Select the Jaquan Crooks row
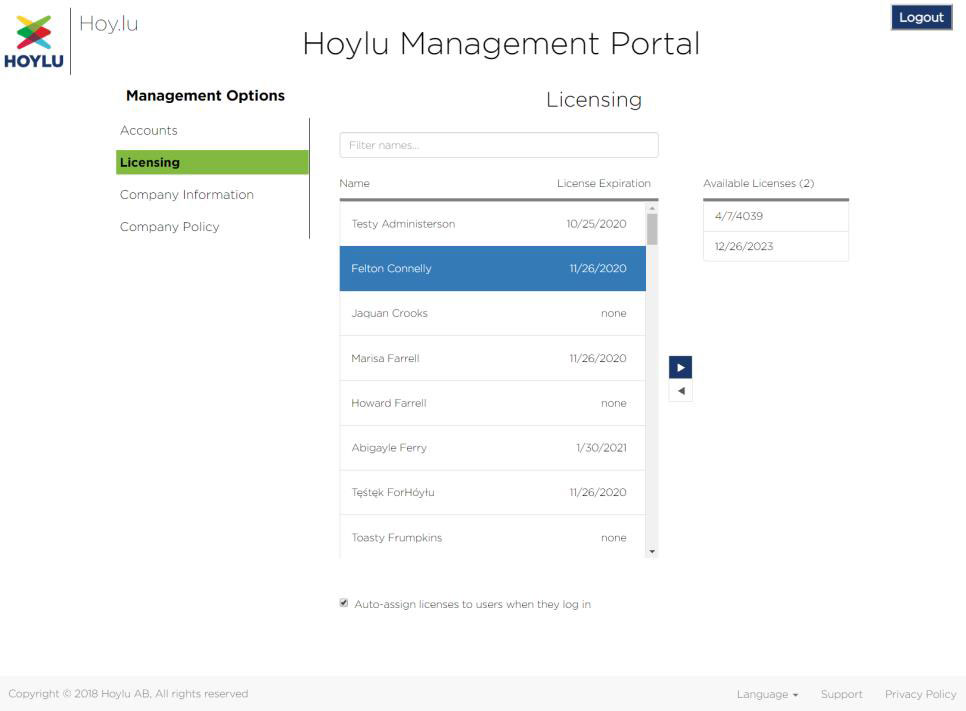This screenshot has height=711, width=966. [x=492, y=313]
